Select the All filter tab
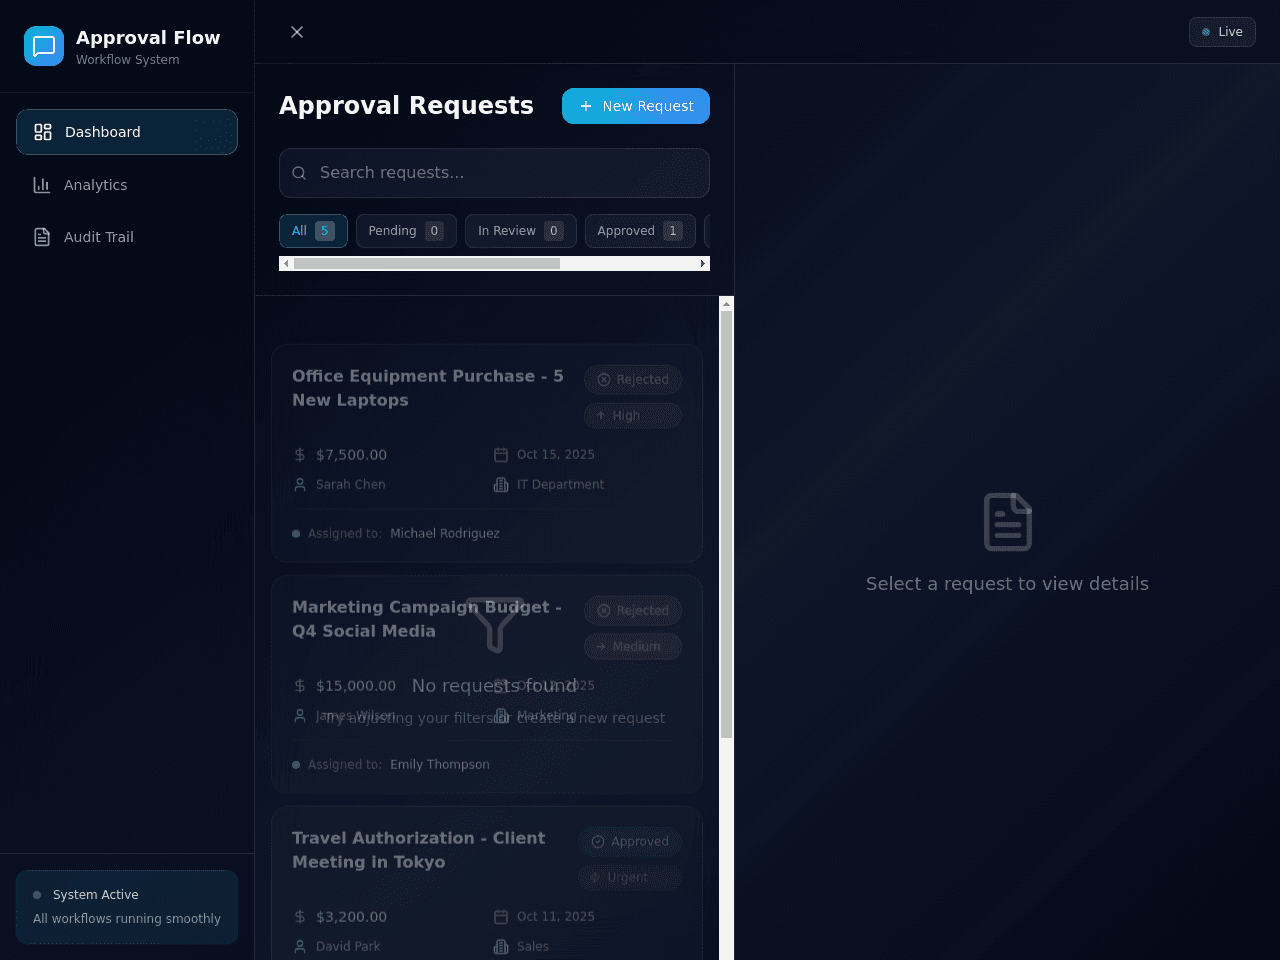This screenshot has width=1280, height=960. tap(313, 231)
